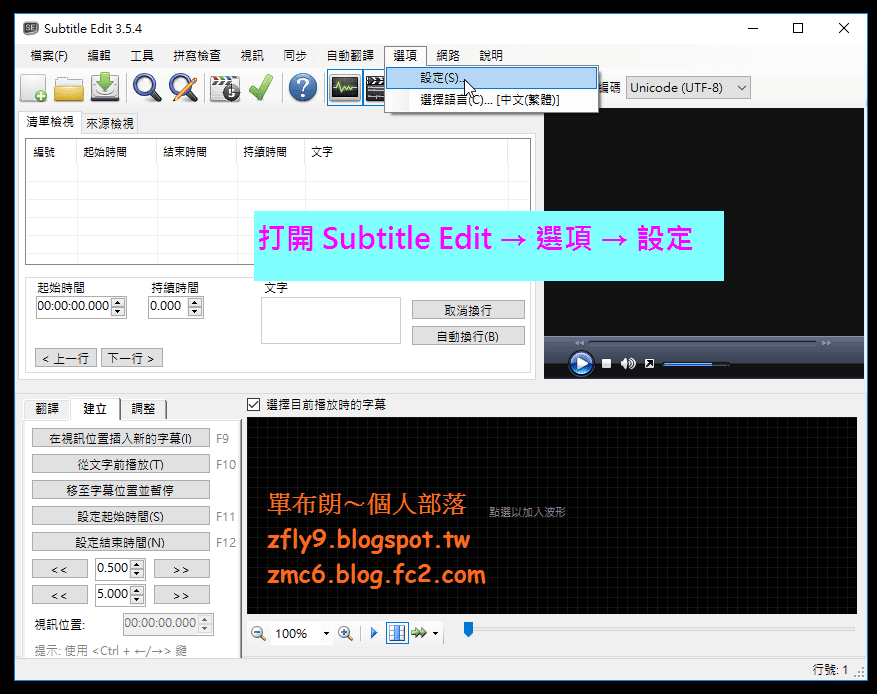Open the 視訊 menu
Image resolution: width=877 pixels, height=694 pixels.
[x=252, y=55]
